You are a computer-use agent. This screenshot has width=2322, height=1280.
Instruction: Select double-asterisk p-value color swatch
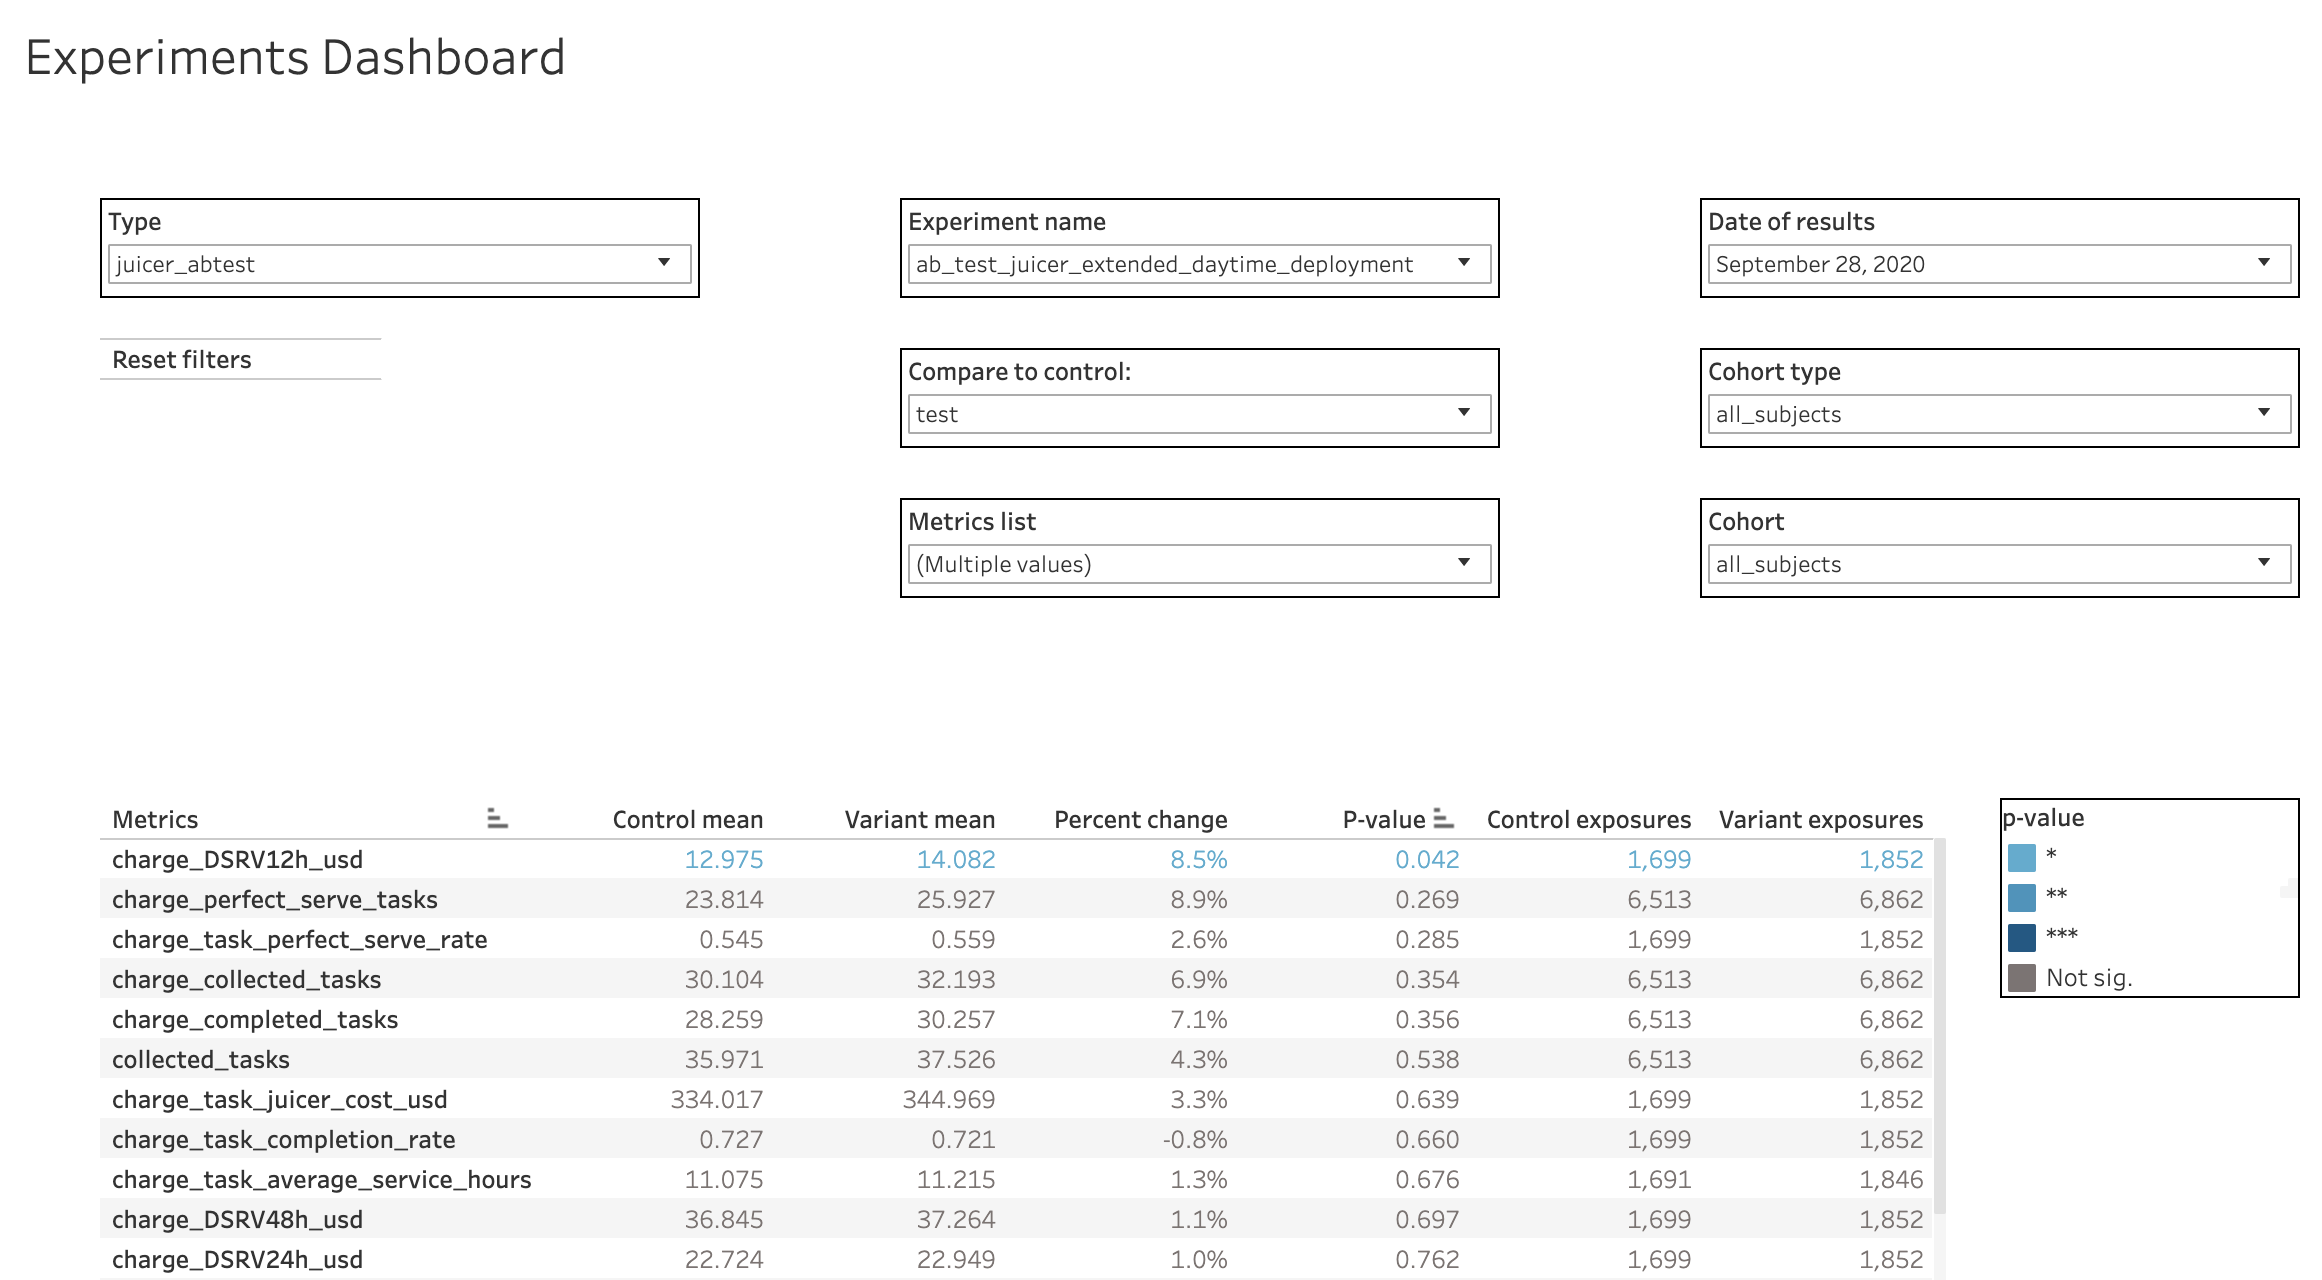click(x=2021, y=897)
